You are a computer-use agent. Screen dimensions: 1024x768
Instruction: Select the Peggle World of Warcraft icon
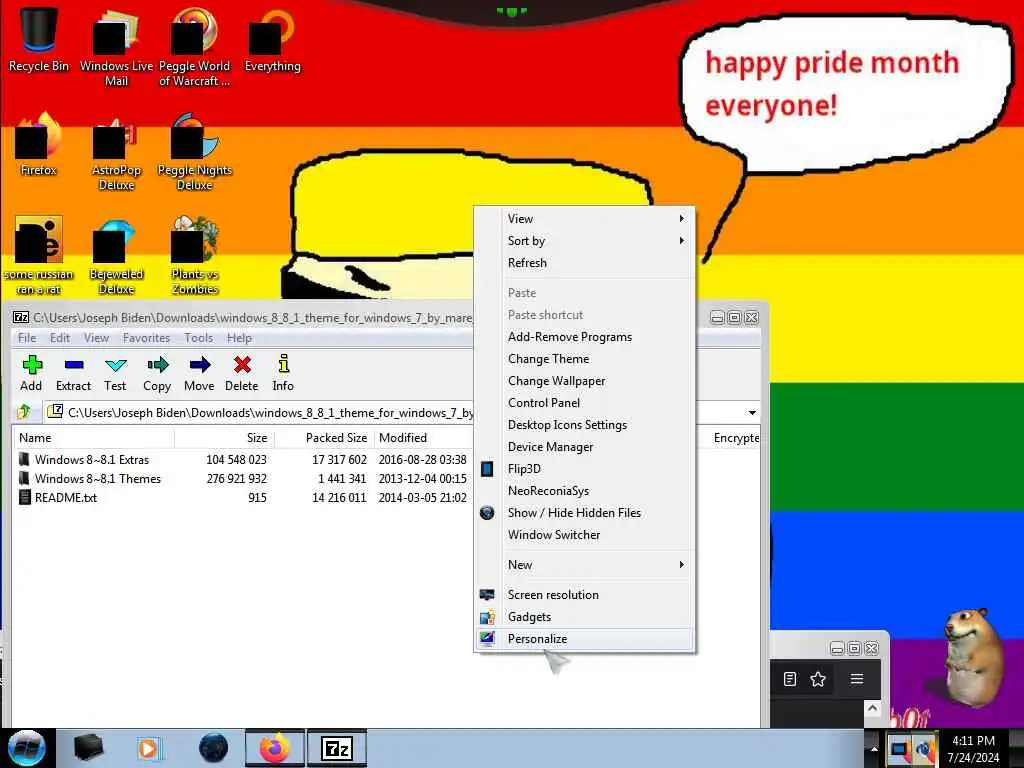[x=195, y=47]
